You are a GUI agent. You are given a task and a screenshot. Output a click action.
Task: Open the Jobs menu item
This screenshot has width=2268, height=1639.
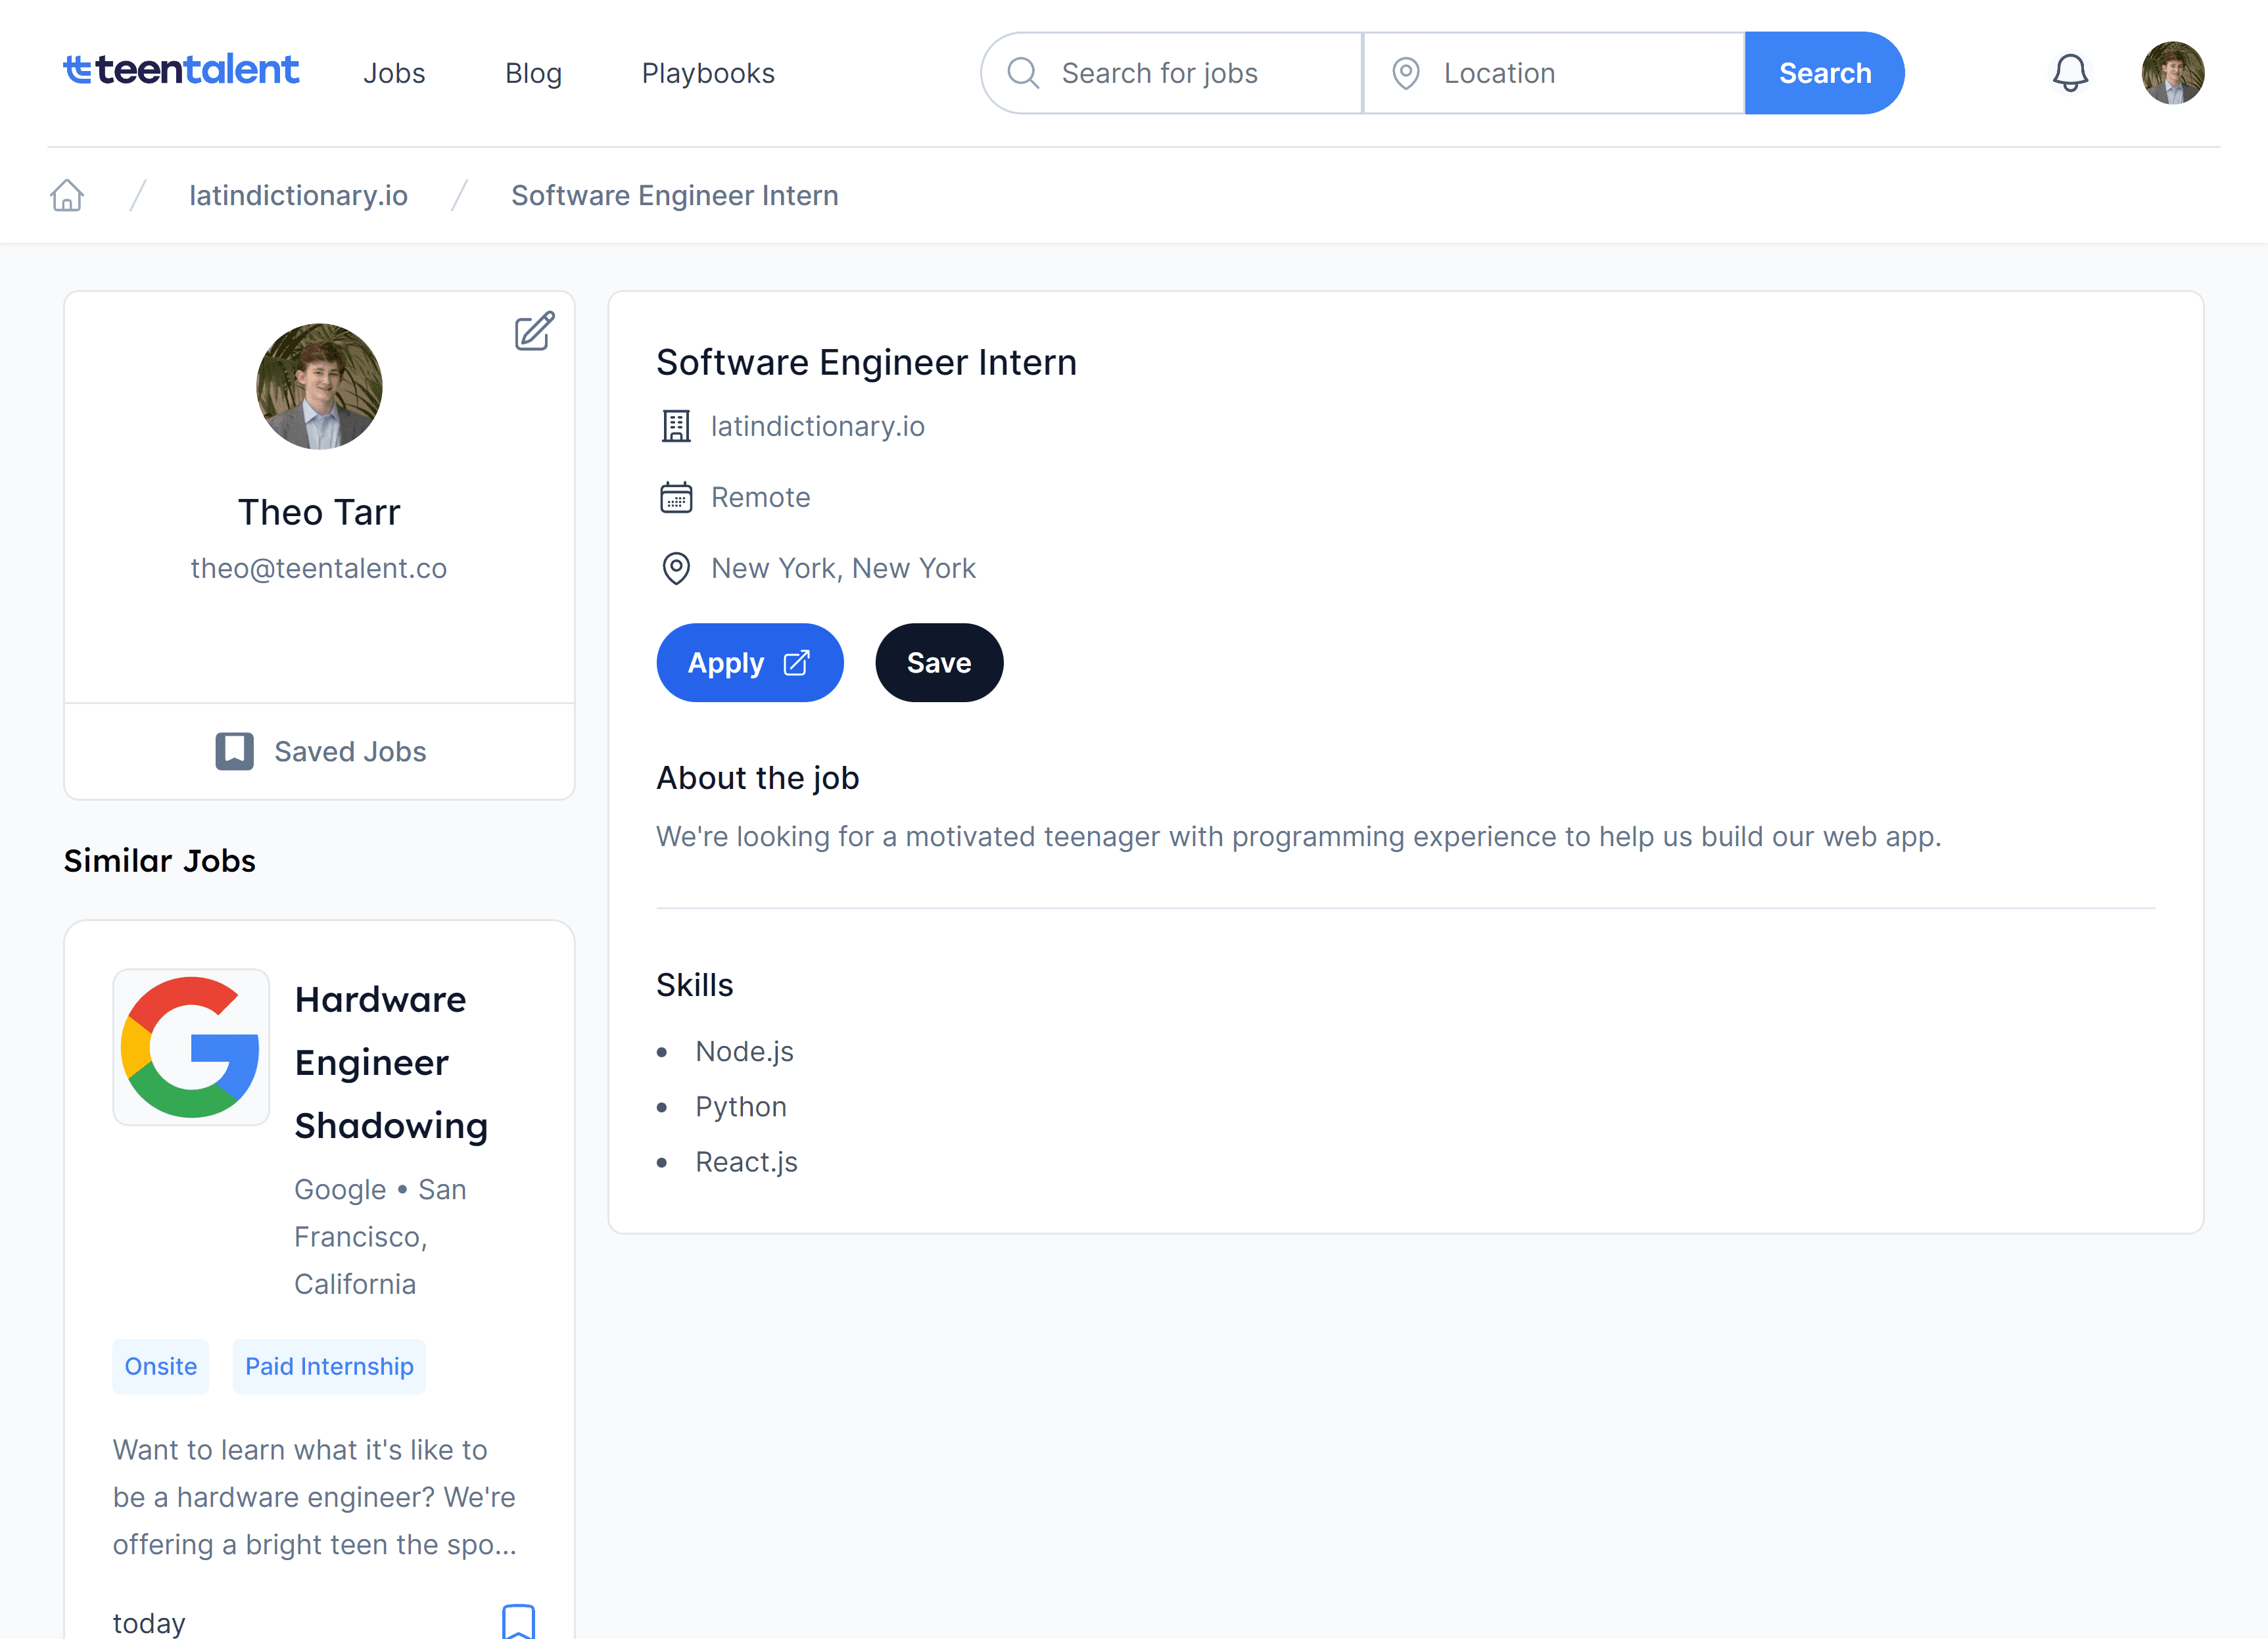tap(394, 73)
